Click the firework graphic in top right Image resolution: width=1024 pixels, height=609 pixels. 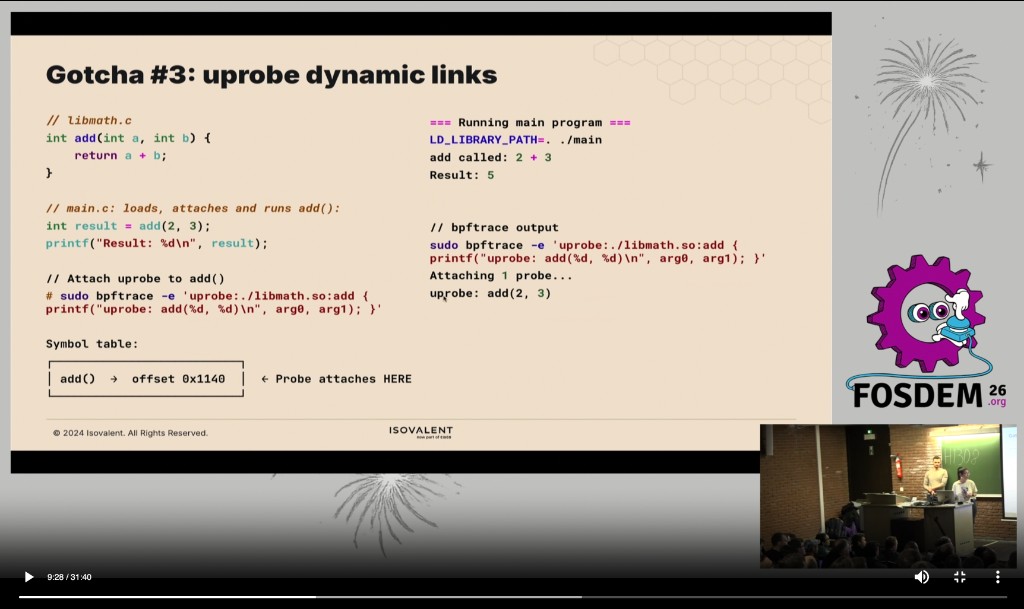(x=925, y=100)
